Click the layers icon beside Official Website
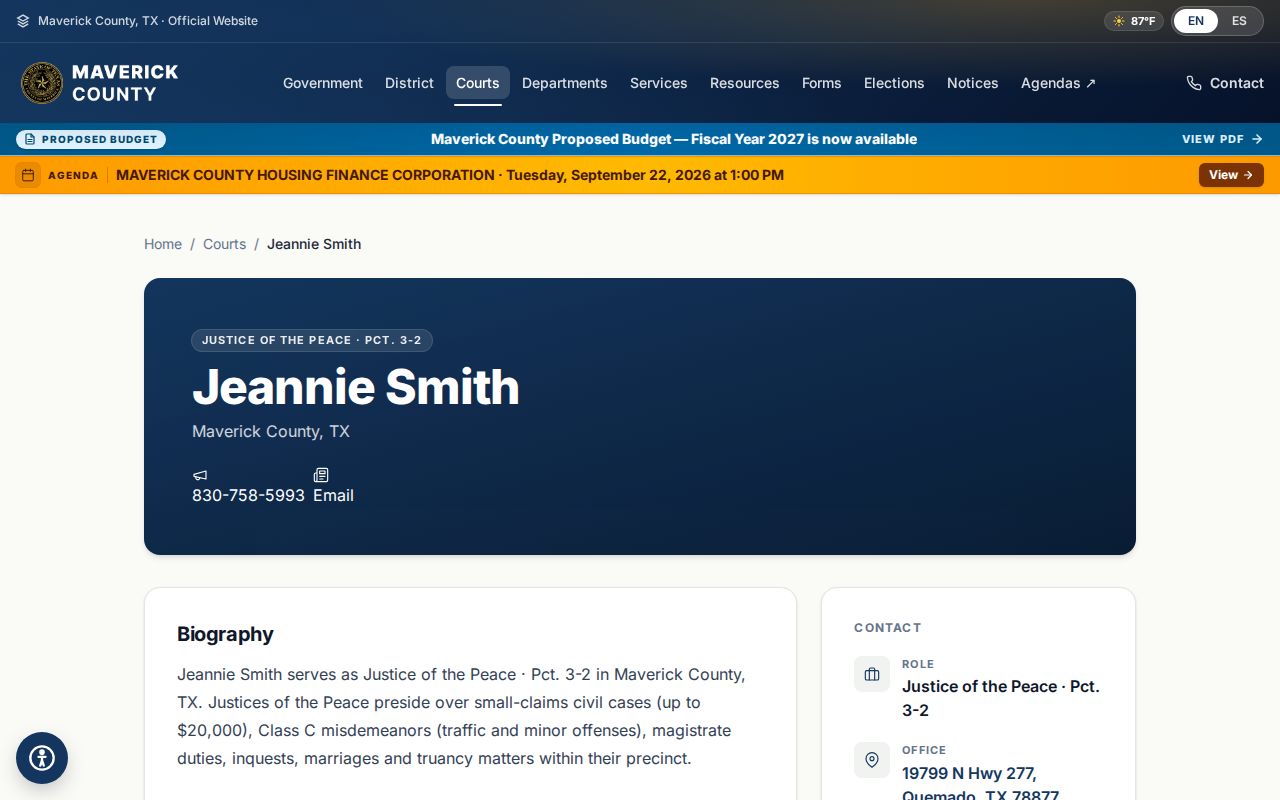The height and width of the screenshot is (800, 1280). coord(23,21)
